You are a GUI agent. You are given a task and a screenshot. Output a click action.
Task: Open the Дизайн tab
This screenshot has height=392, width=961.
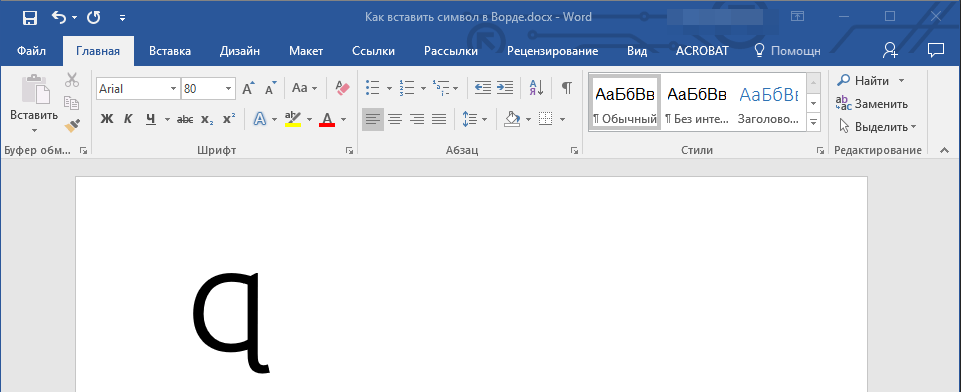click(x=240, y=51)
